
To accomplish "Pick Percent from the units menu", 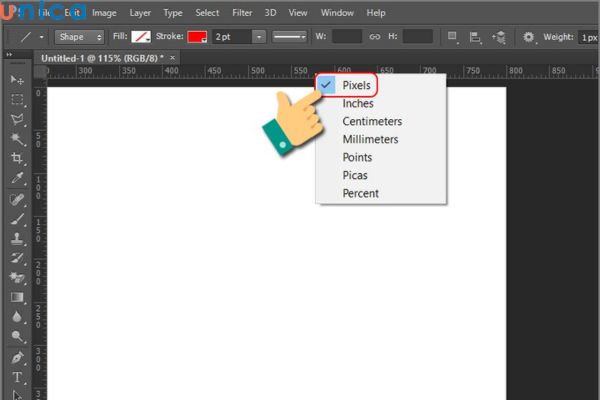I will click(360, 193).
